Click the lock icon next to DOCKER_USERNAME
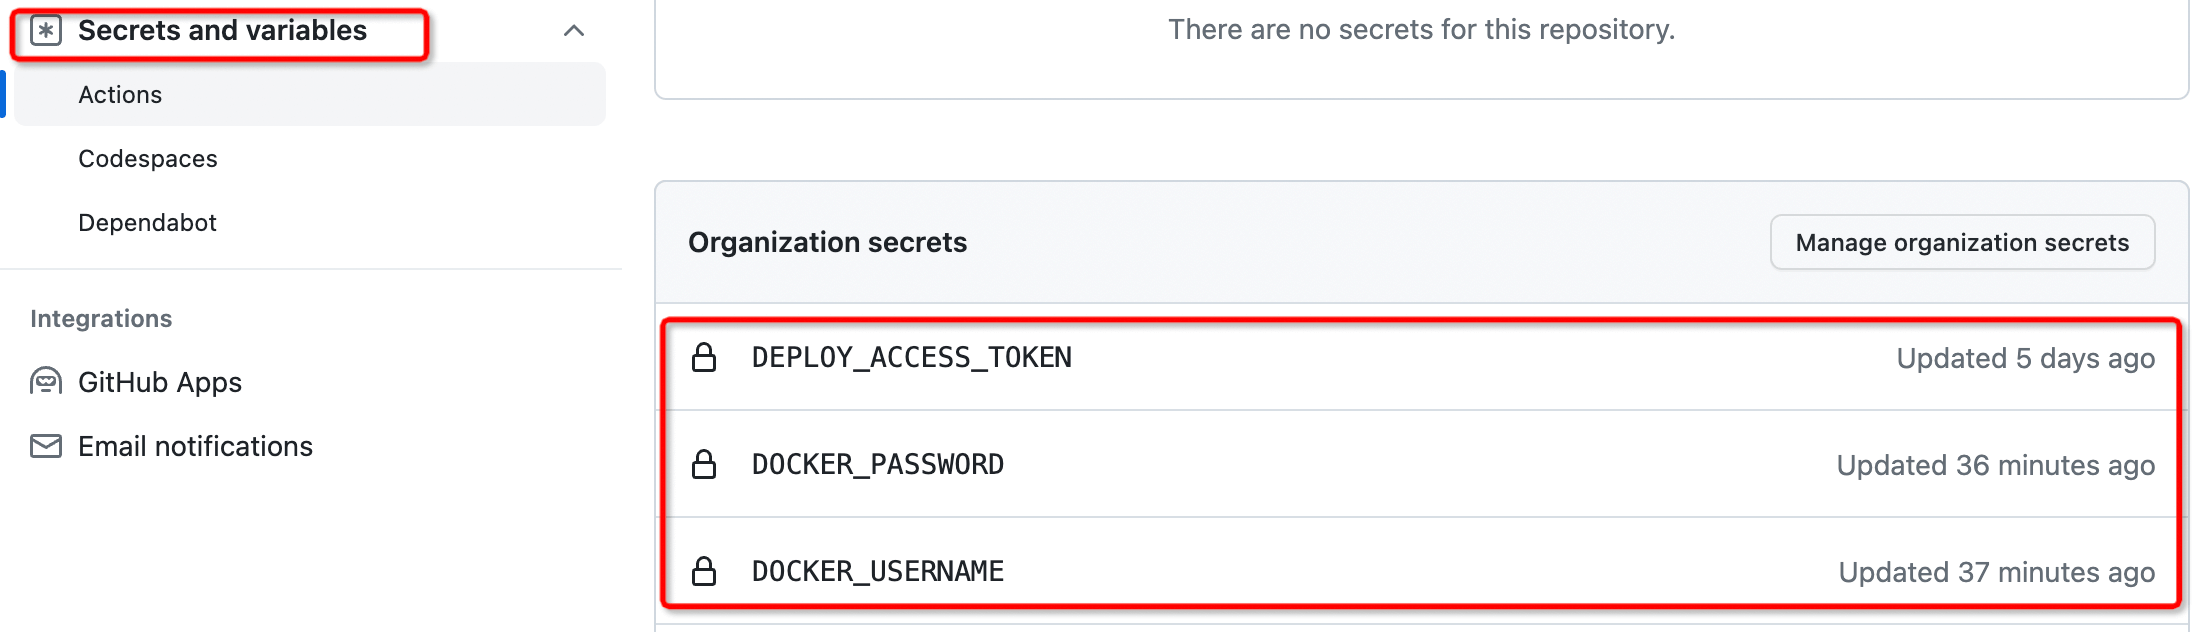Screen dimensions: 2204x632 tap(704, 571)
